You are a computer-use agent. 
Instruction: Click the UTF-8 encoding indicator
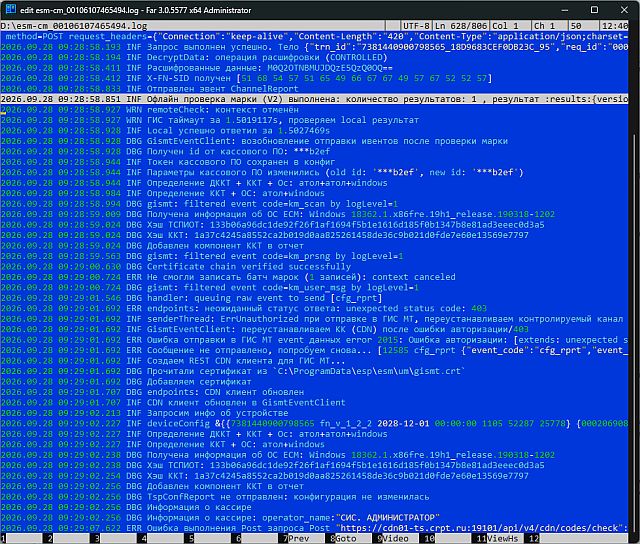[x=416, y=26]
